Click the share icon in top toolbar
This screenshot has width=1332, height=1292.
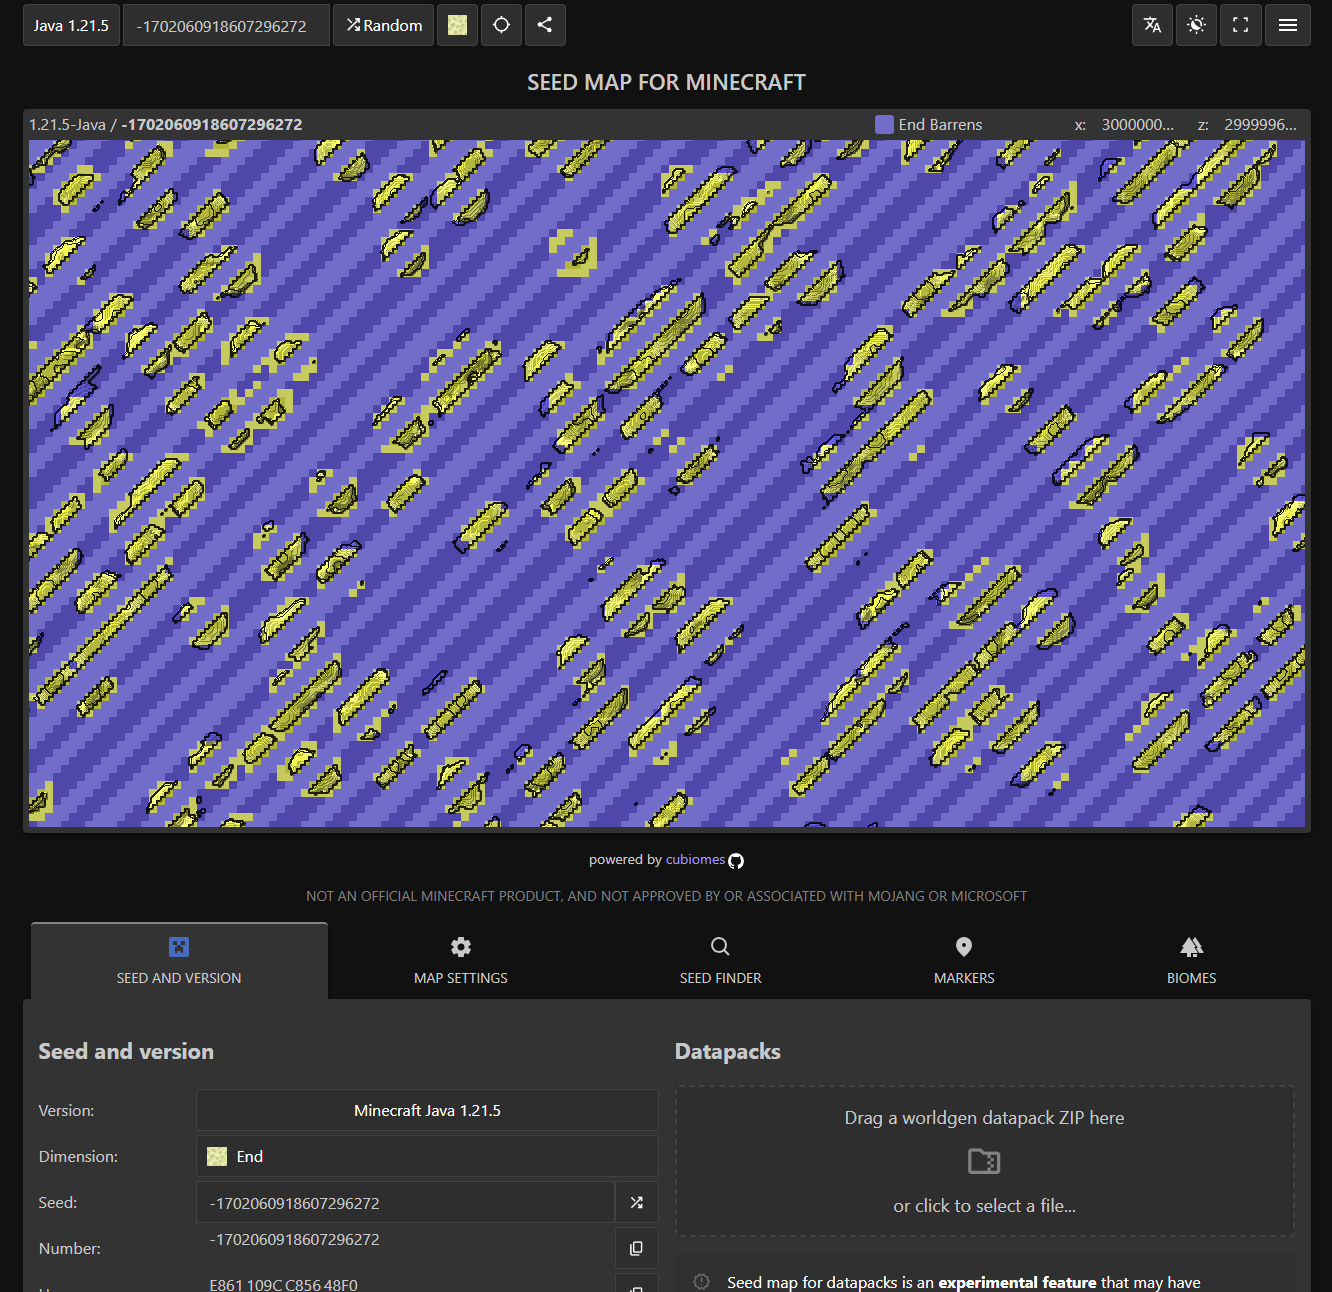click(x=544, y=25)
